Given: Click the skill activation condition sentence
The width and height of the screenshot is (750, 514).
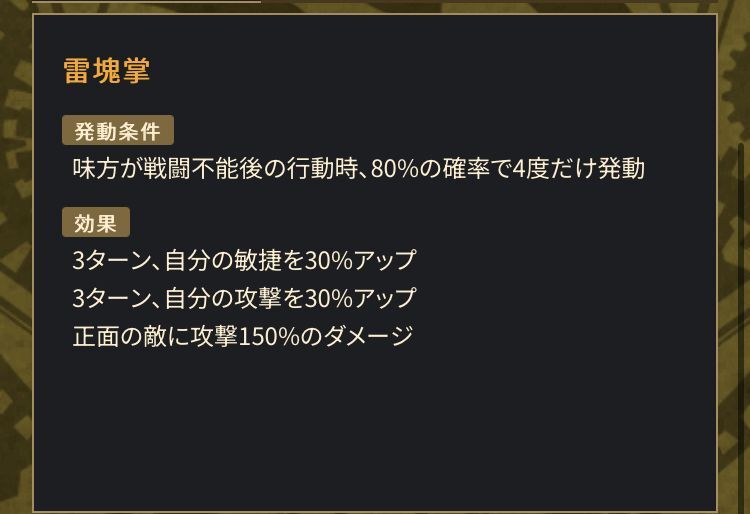Looking at the screenshot, I should pos(358,168).
